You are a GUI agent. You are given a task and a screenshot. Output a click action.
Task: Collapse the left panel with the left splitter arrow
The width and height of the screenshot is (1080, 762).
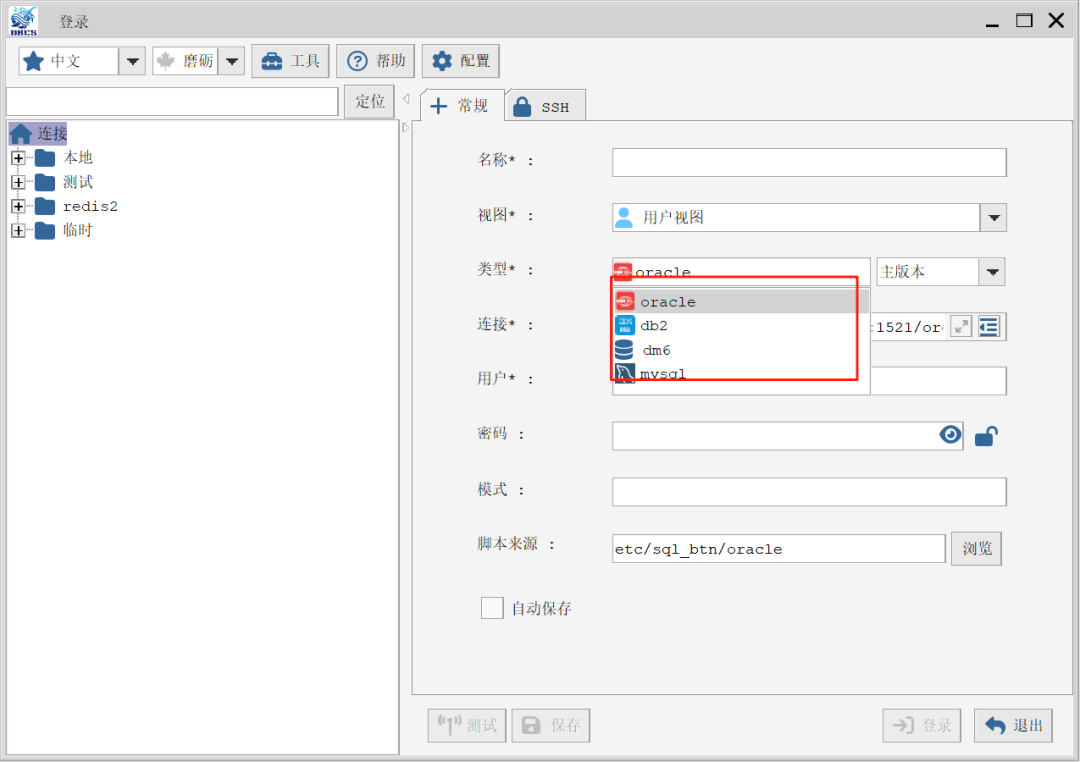tap(406, 99)
